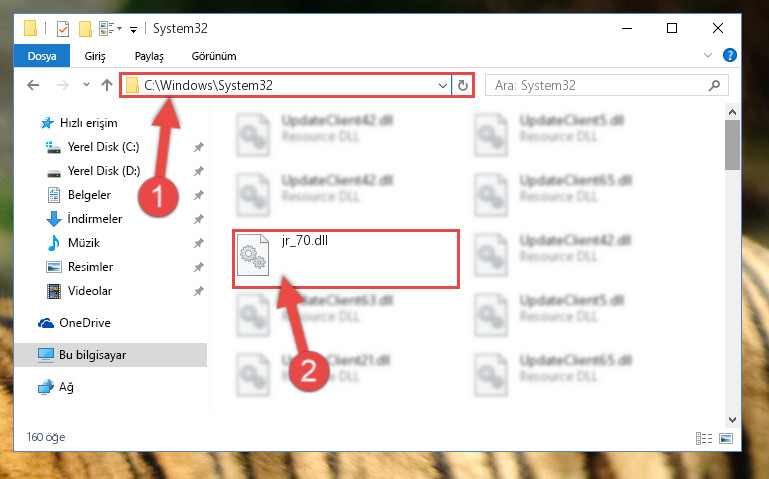Click the vertical scrollbar thumb
The height and width of the screenshot is (479, 769).
(x=732, y=145)
